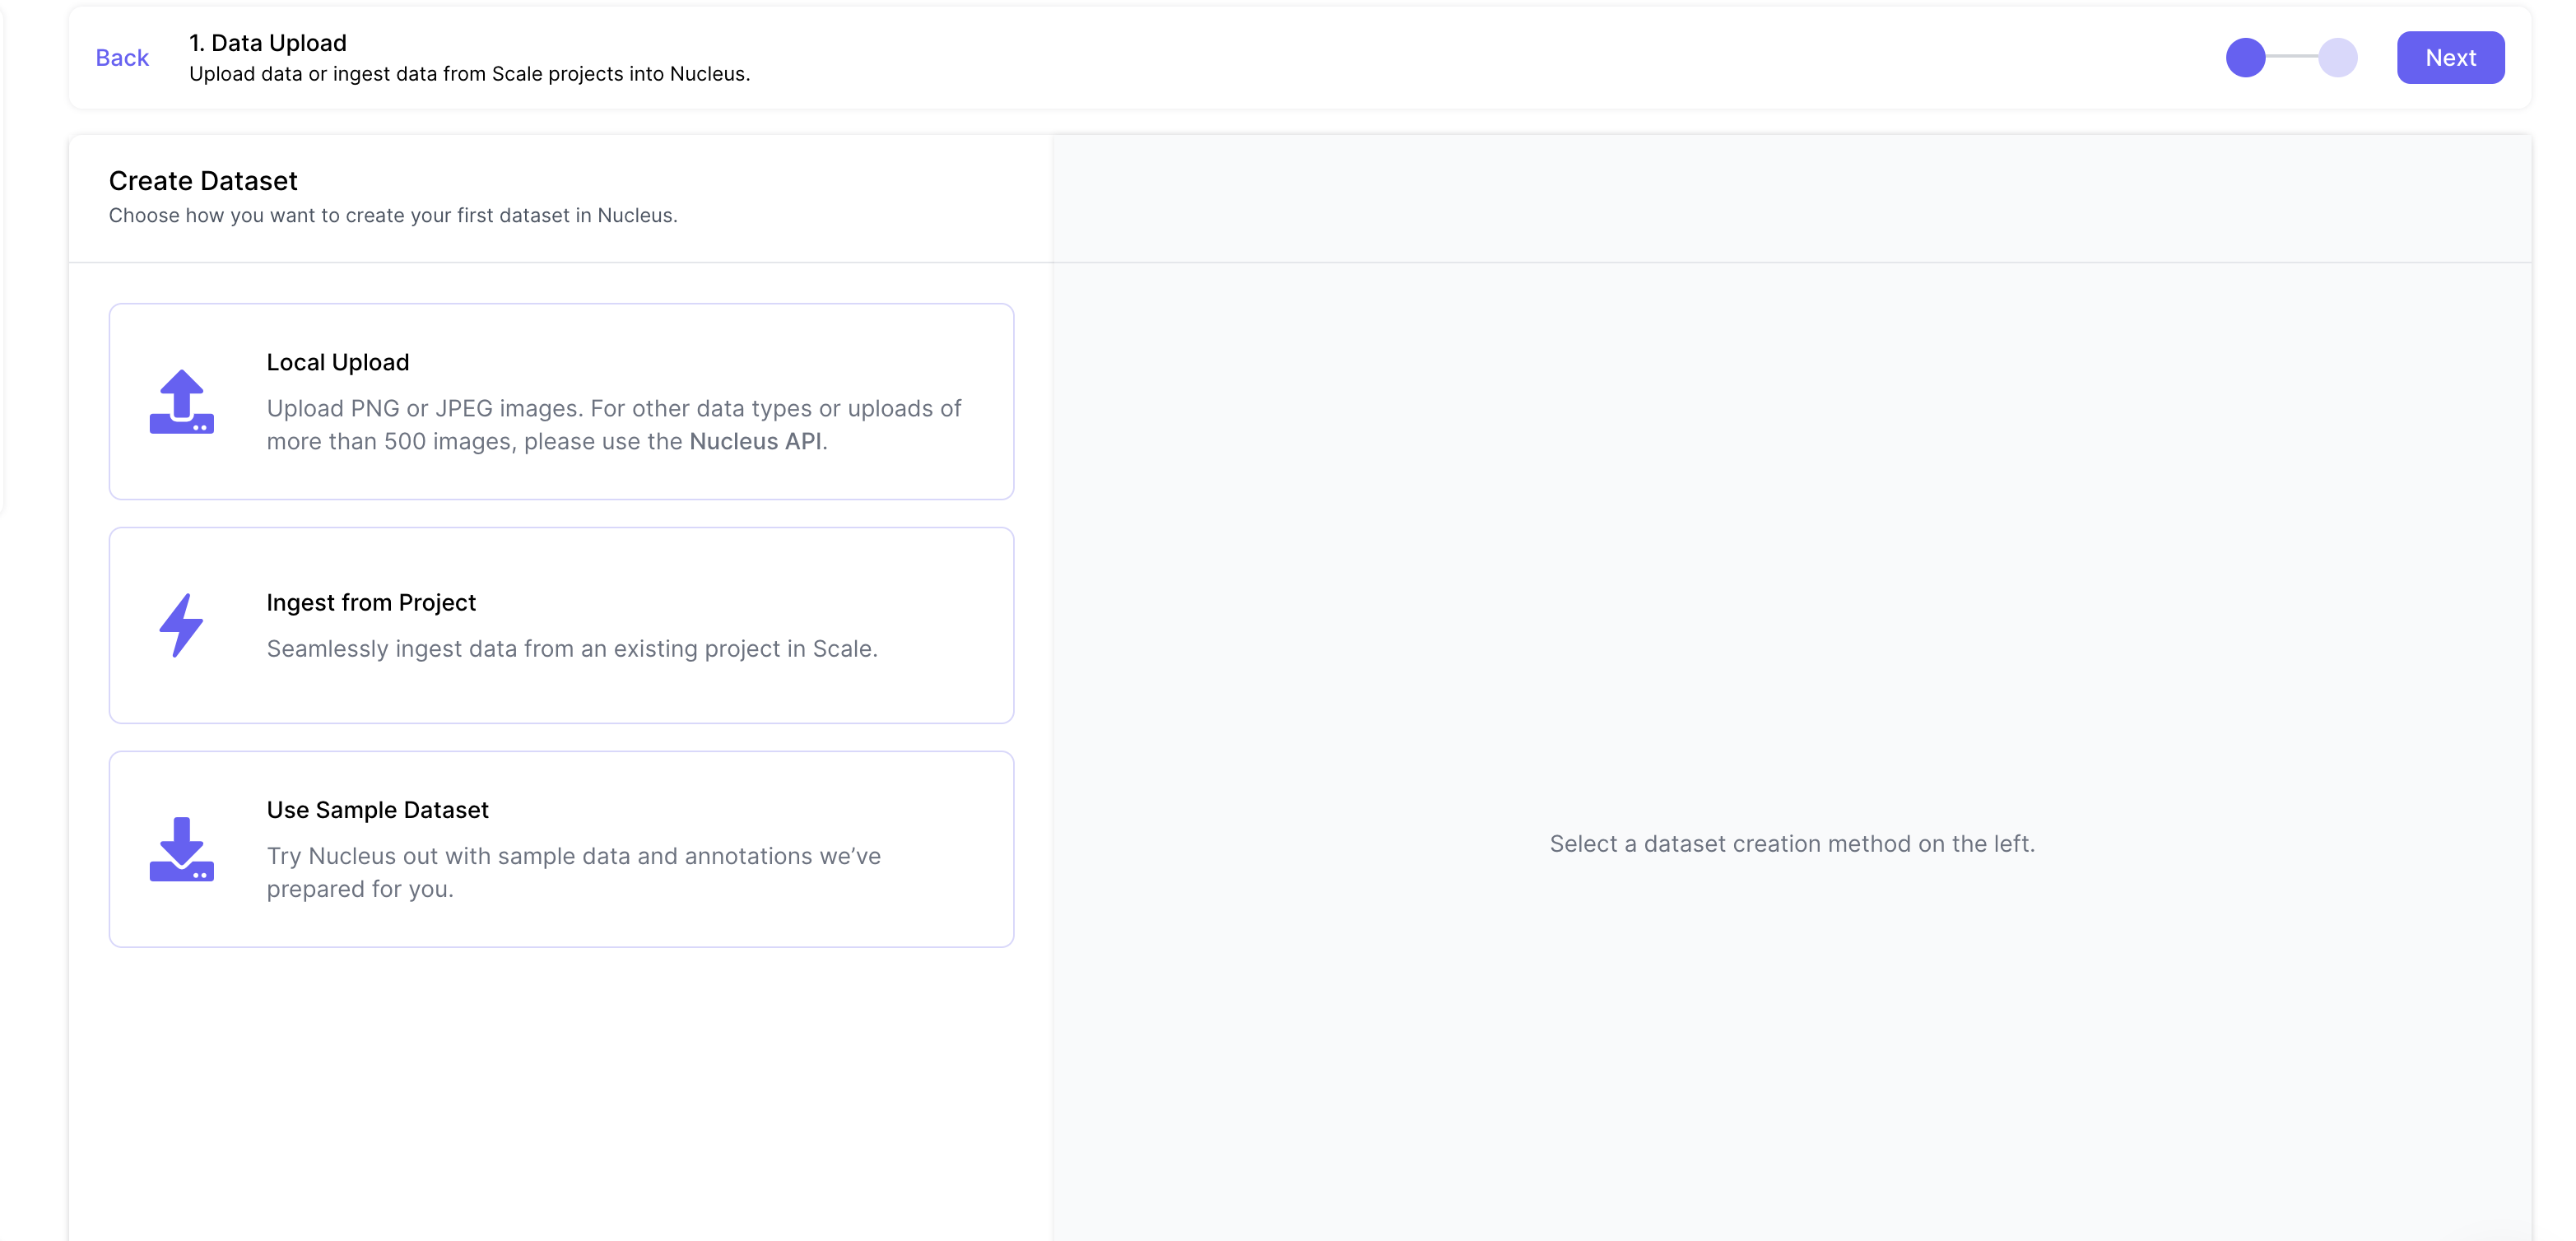Click the Local Upload arrow tray icon
Viewport: 2576px width, 1241px height.
[181, 401]
